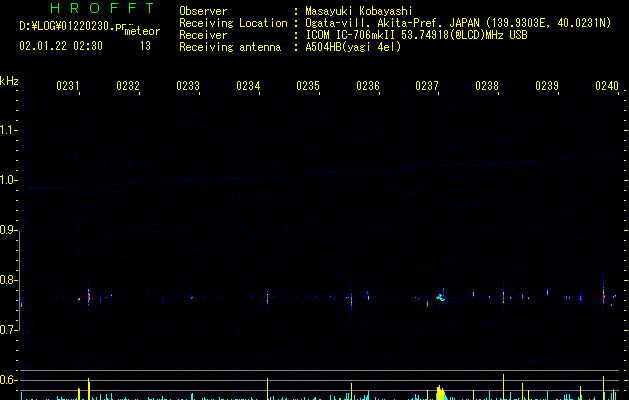Click observer name Masayuki Kobayashi

(359, 11)
